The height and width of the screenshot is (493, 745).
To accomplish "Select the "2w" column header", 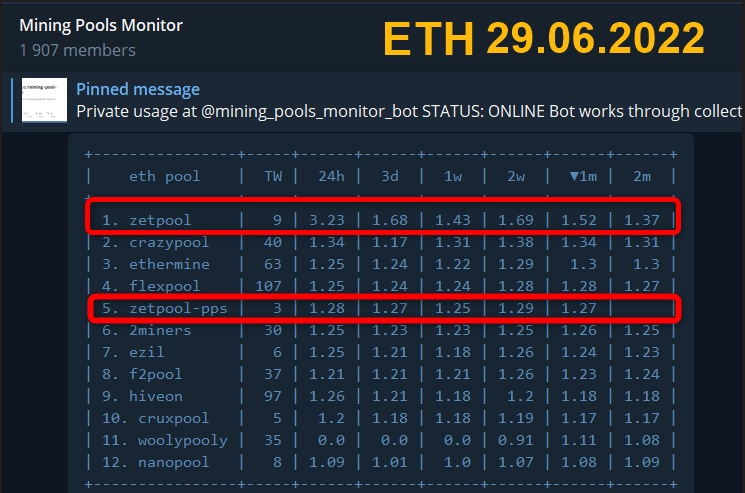I will 514,176.
